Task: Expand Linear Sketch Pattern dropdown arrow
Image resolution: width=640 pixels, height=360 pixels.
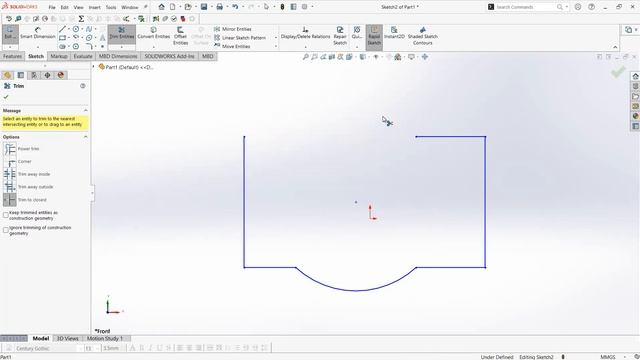Action: click(x=276, y=38)
